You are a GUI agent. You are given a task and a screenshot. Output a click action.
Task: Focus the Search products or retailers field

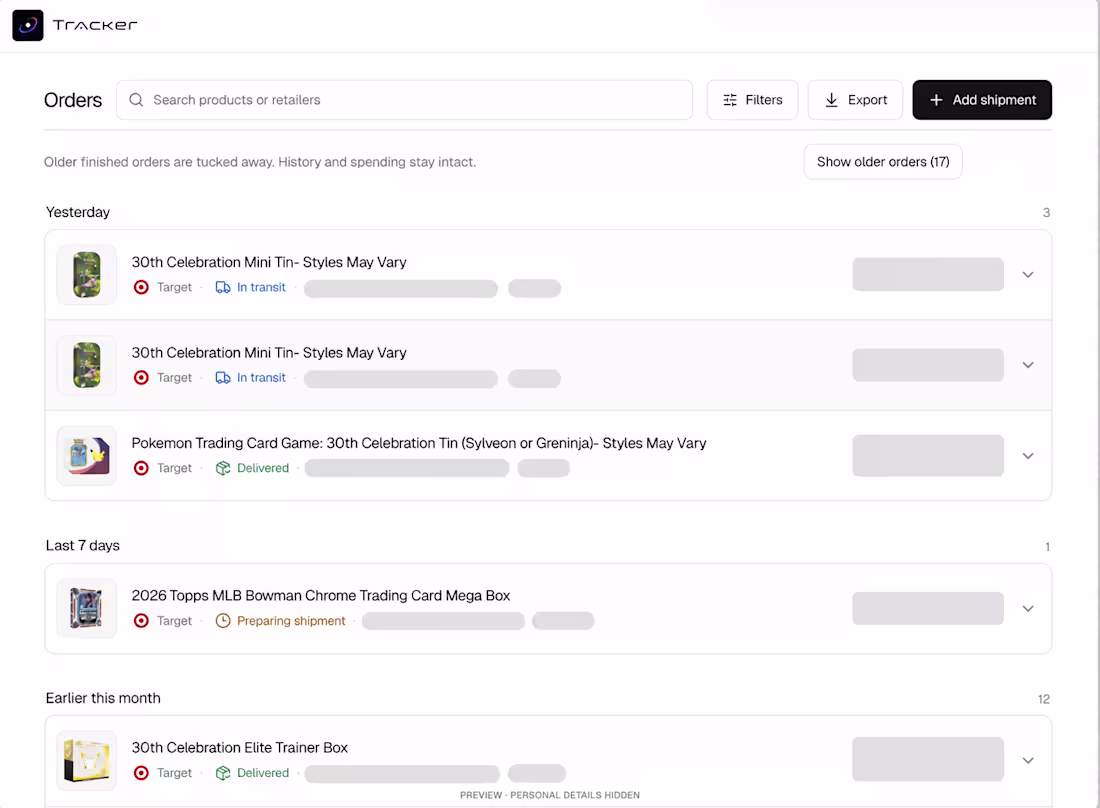[404, 100]
